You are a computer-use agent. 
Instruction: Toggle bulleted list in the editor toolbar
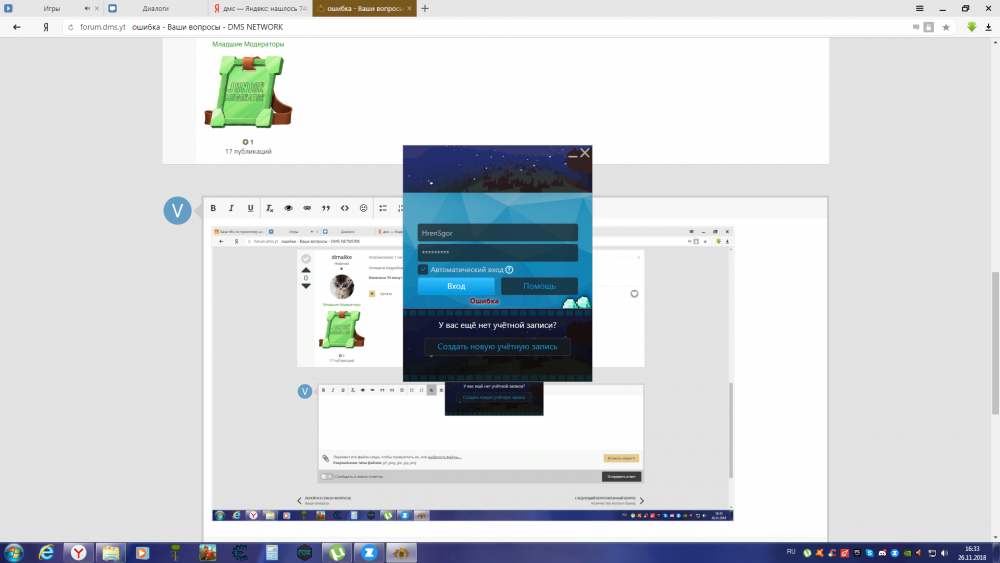tap(383, 208)
